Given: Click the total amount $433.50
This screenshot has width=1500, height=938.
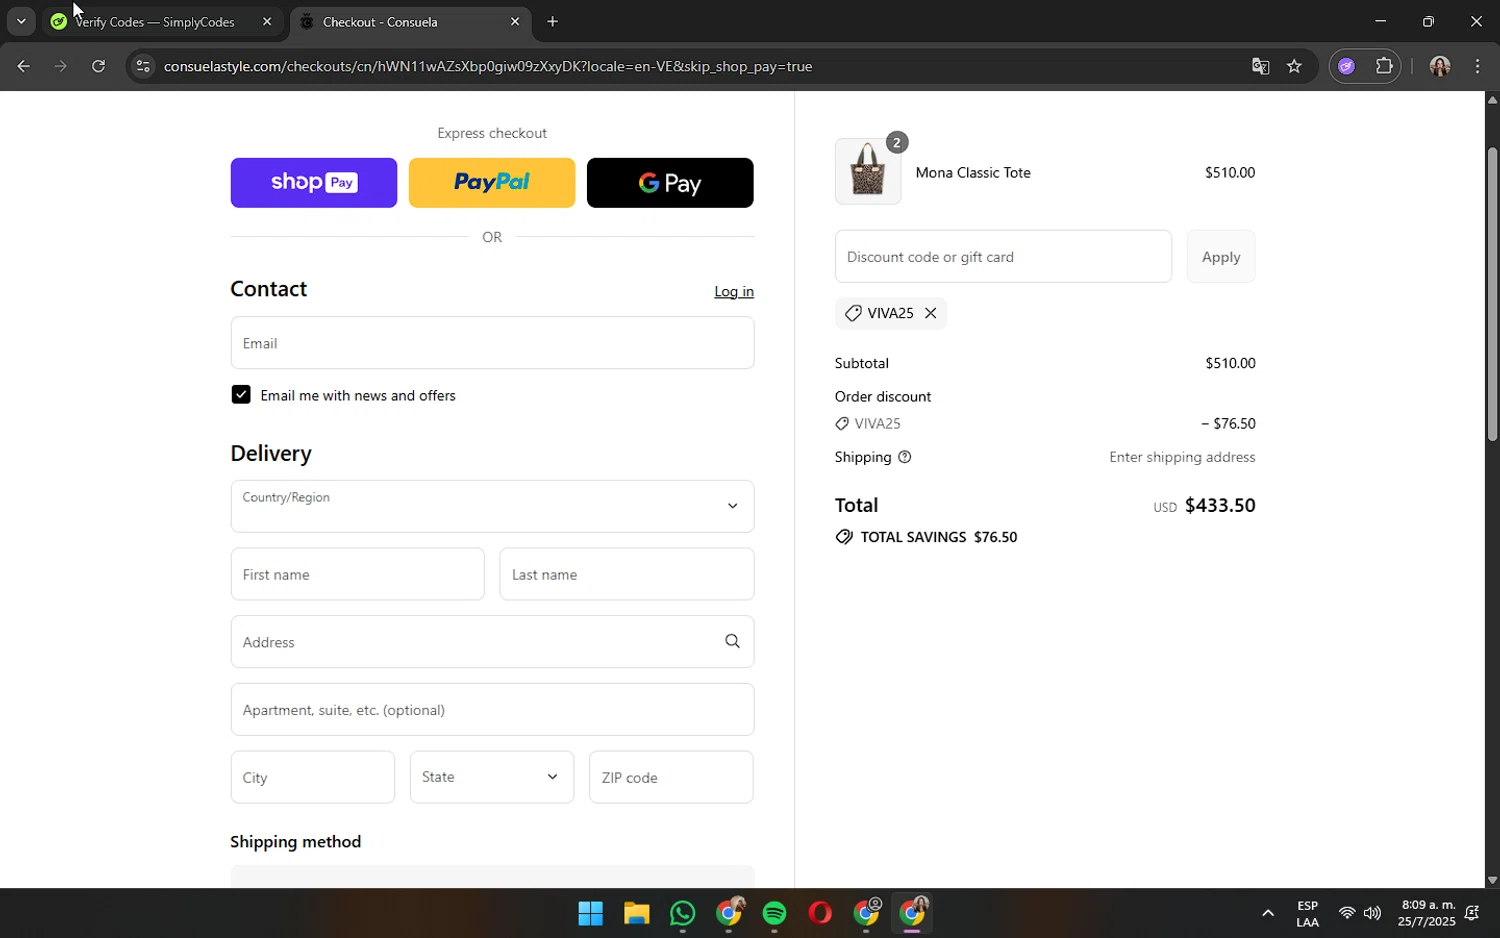Looking at the screenshot, I should (1220, 505).
